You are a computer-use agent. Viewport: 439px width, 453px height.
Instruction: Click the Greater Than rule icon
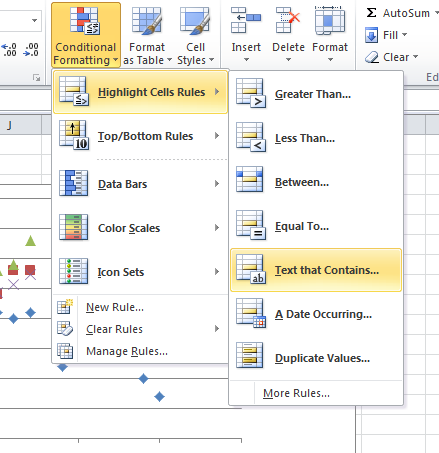click(251, 93)
